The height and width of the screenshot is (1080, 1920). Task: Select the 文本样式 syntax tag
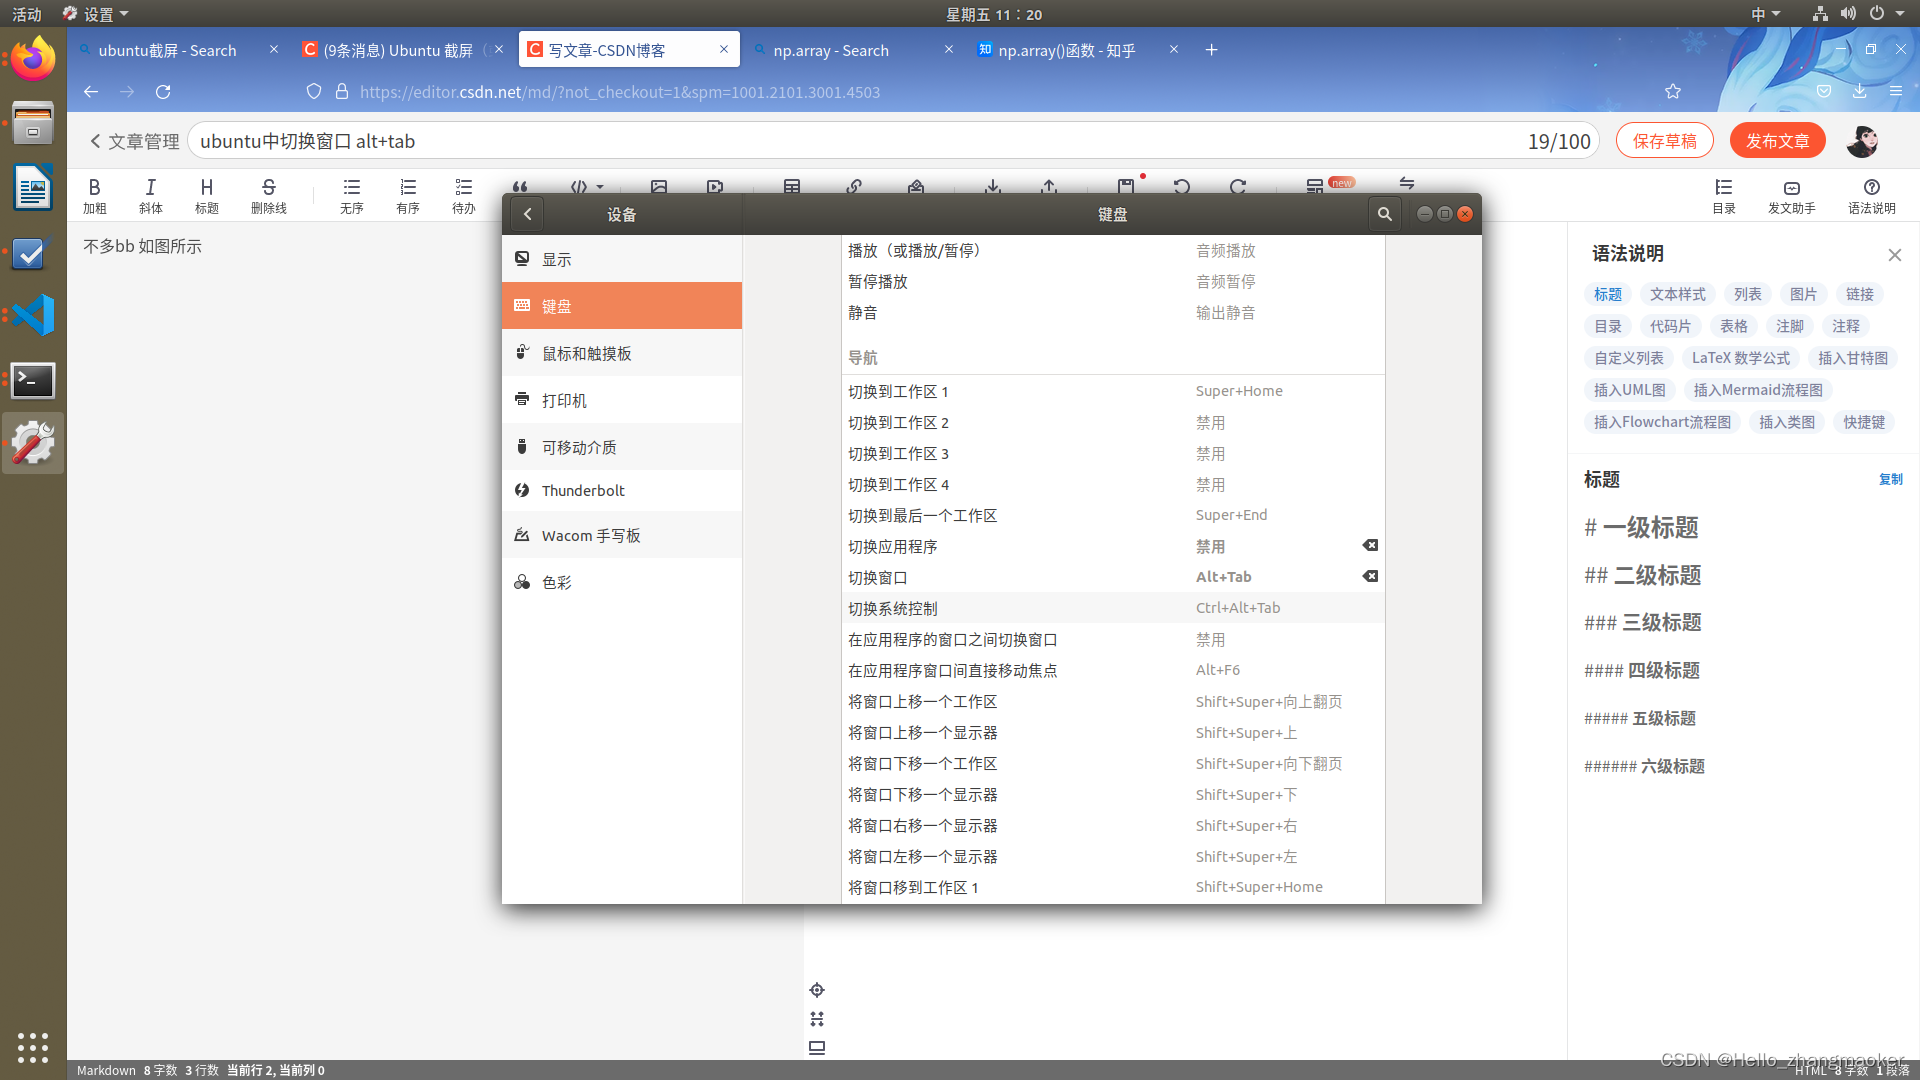click(x=1677, y=294)
